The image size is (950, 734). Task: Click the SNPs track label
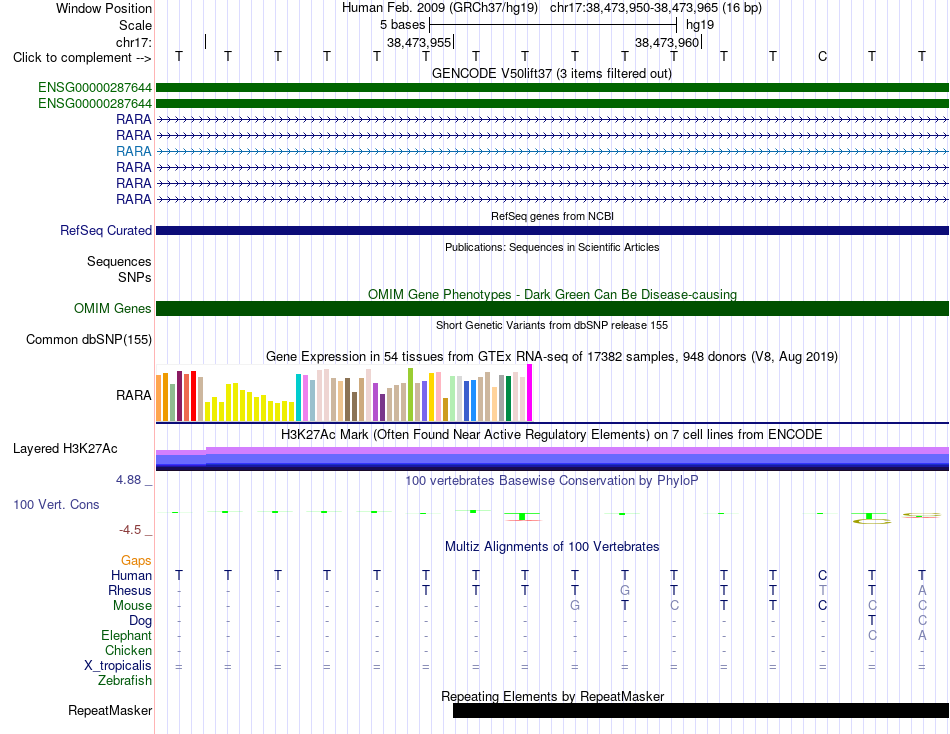coord(135,277)
